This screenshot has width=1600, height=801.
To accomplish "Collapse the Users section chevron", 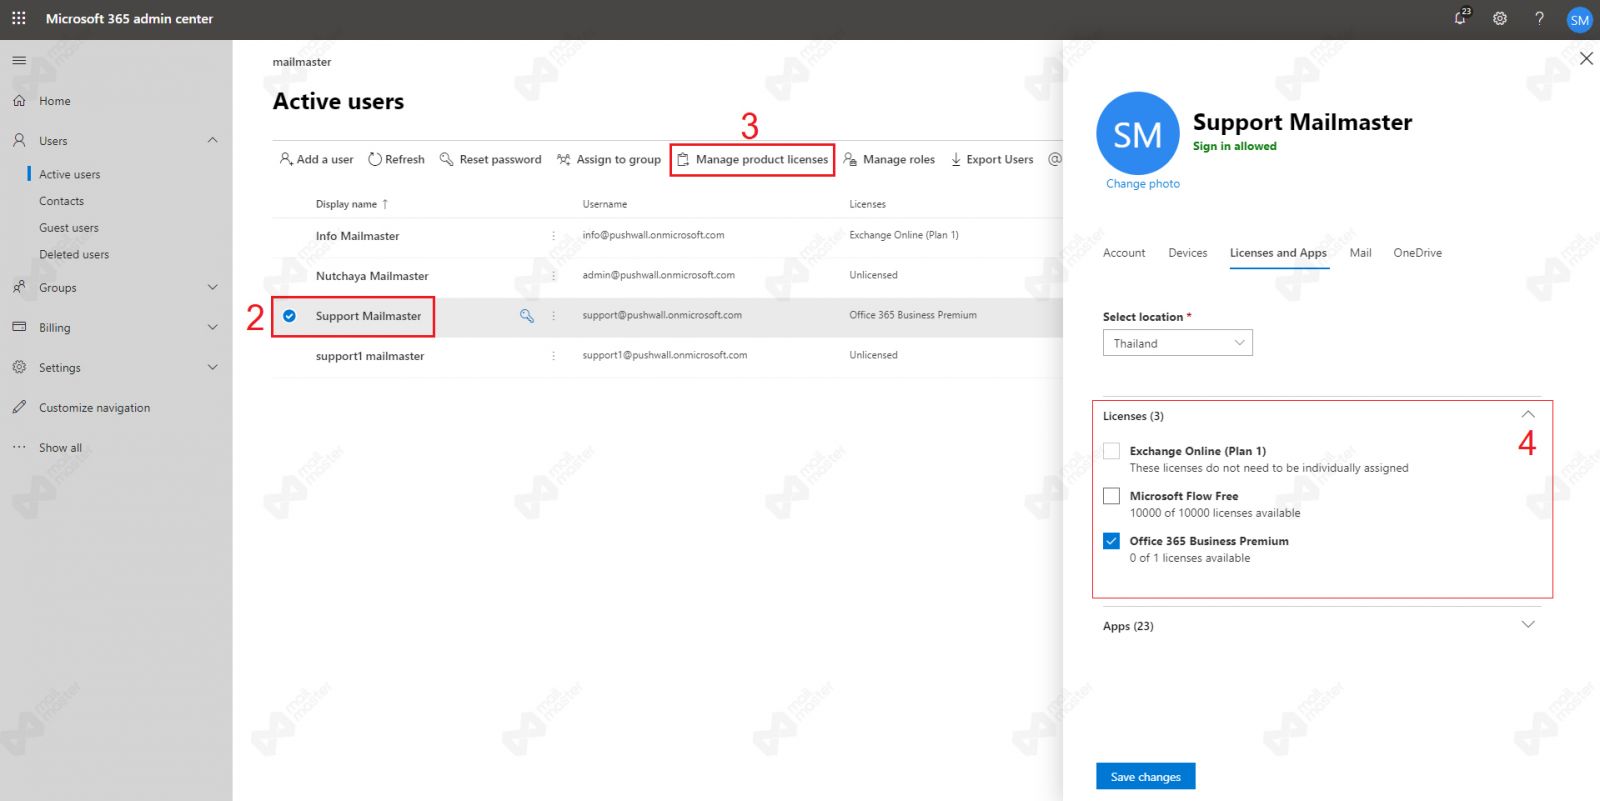I will point(212,140).
